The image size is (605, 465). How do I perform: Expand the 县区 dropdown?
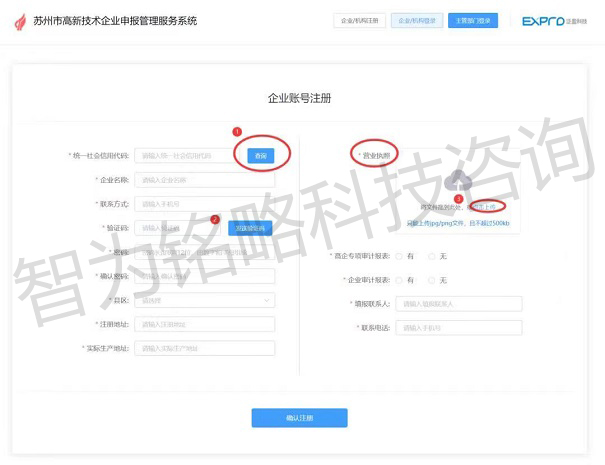click(x=205, y=300)
